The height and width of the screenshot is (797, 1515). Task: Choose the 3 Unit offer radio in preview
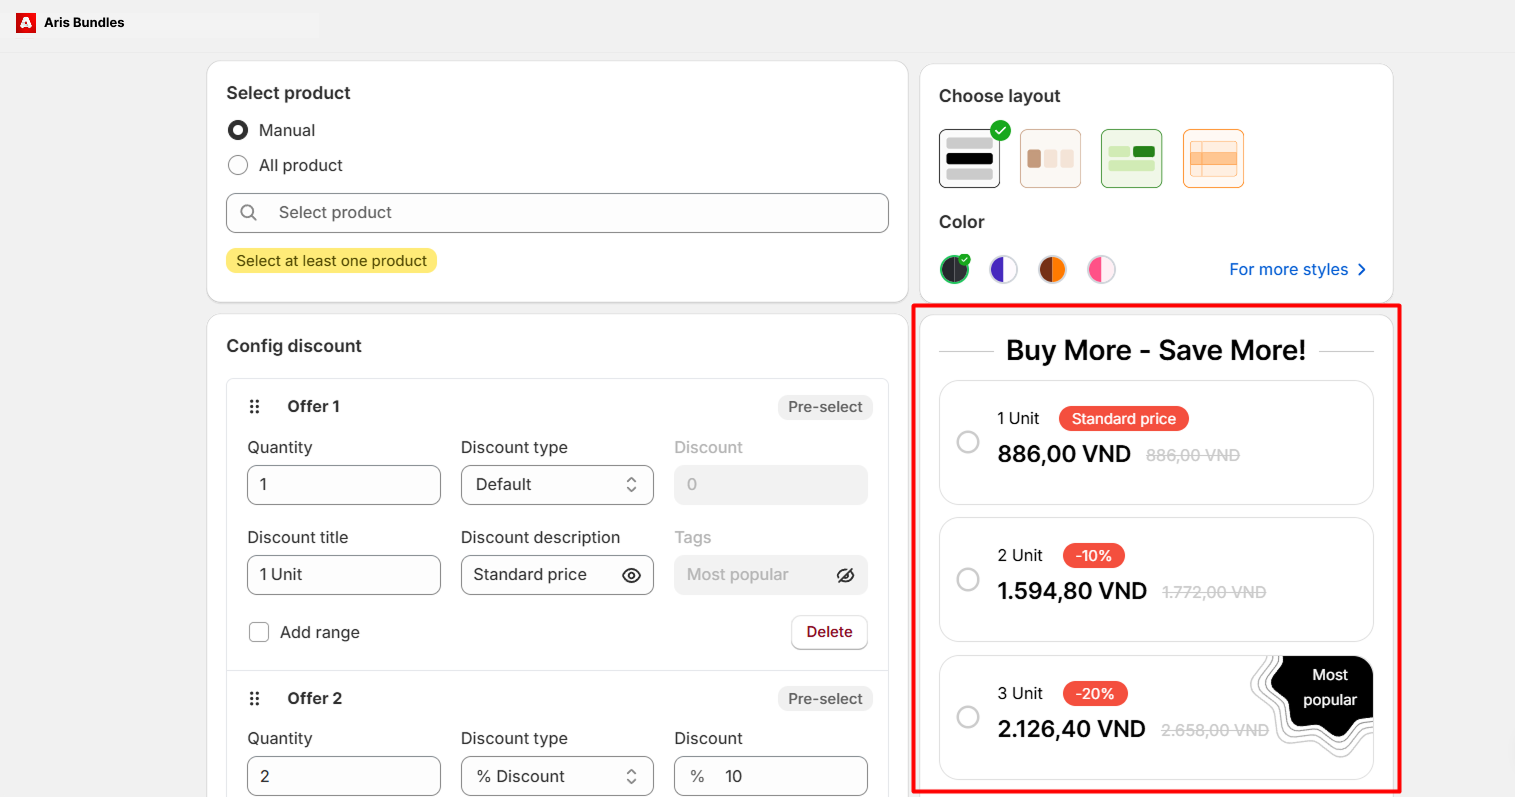pyautogui.click(x=968, y=717)
